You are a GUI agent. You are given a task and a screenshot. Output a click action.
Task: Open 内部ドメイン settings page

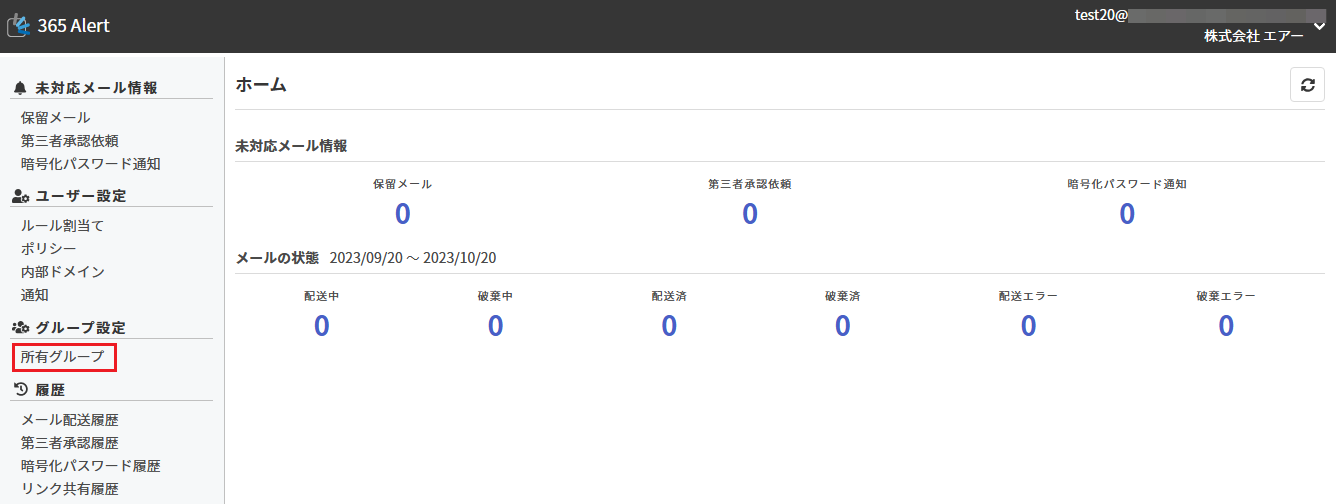point(62,272)
